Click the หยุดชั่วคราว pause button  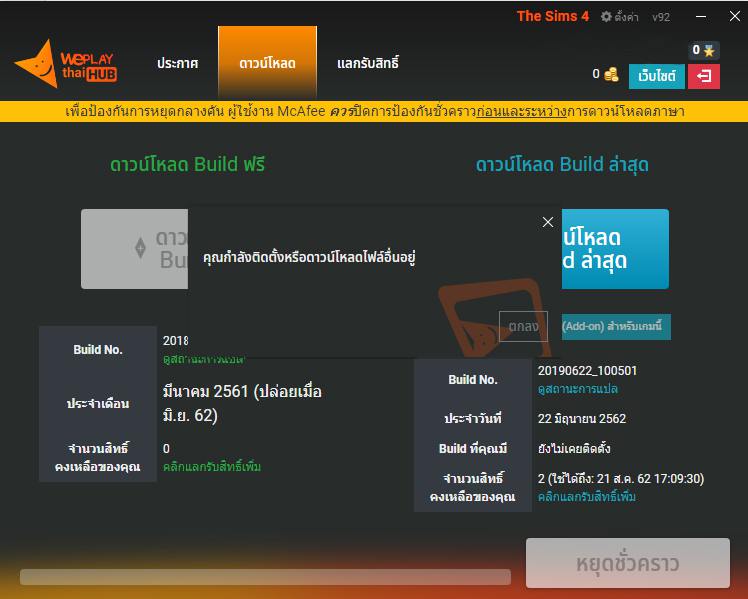(x=628, y=563)
